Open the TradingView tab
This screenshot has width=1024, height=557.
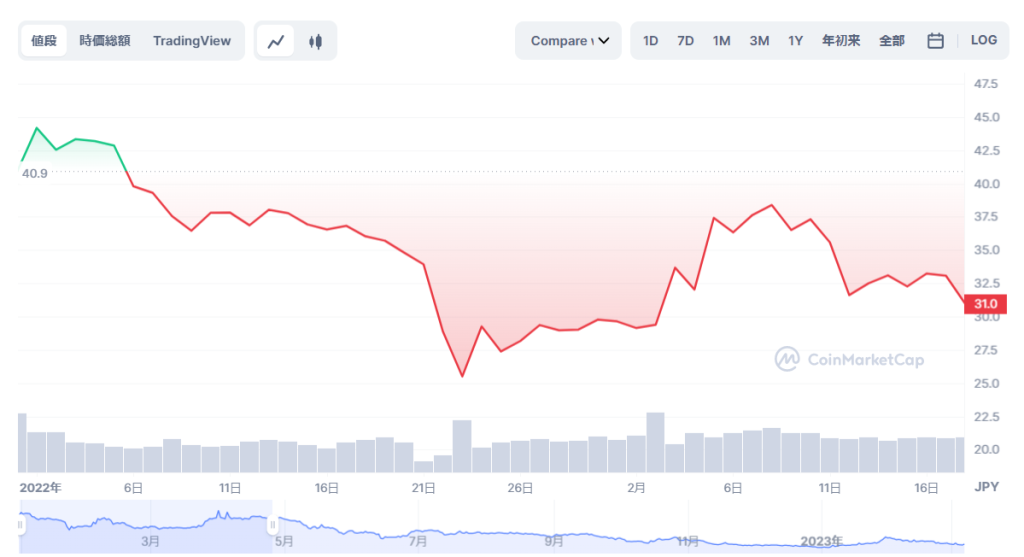(x=192, y=41)
